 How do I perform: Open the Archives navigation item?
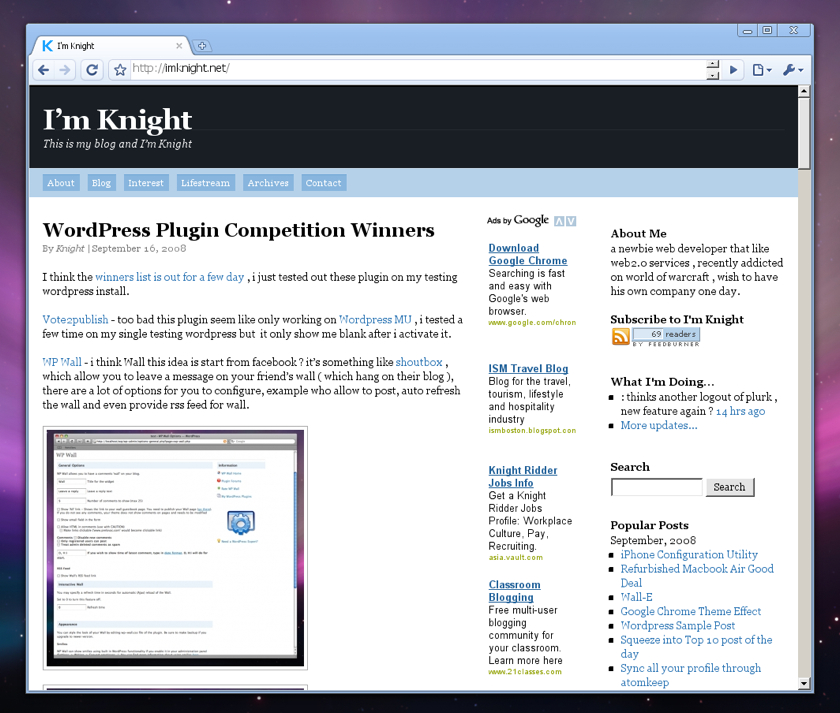[268, 183]
